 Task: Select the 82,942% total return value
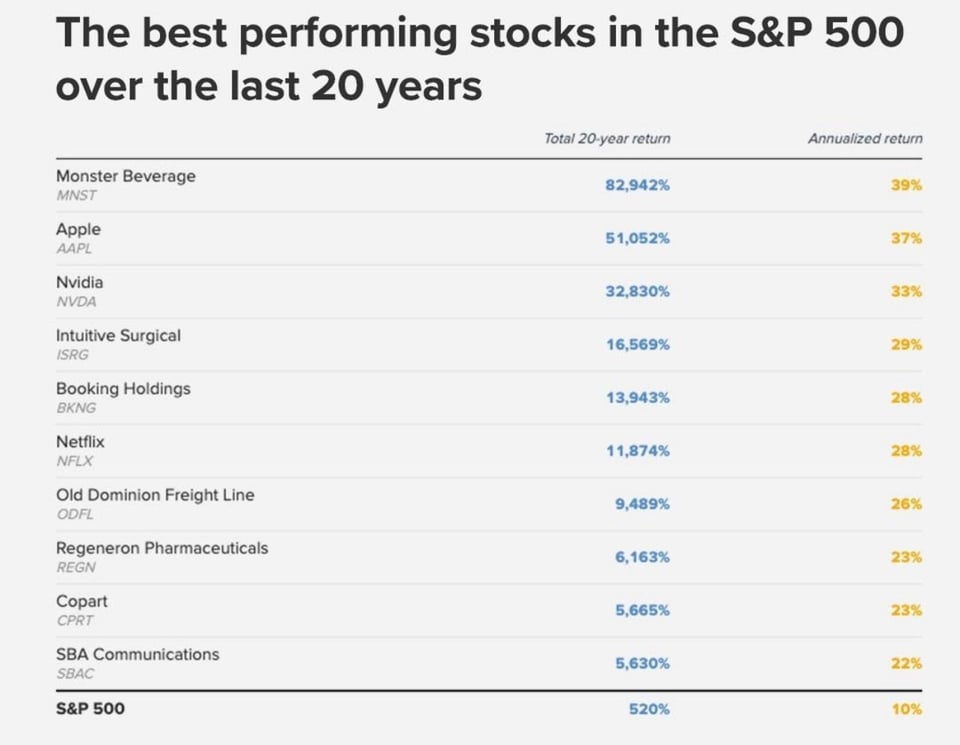(x=637, y=186)
